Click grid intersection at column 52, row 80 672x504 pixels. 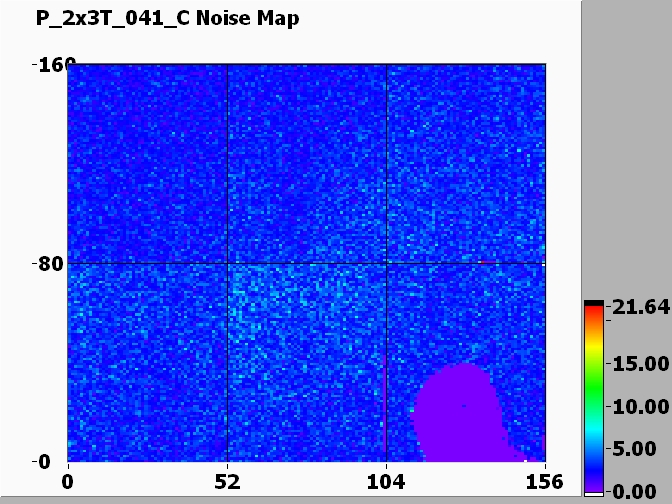pyautogui.click(x=227, y=263)
